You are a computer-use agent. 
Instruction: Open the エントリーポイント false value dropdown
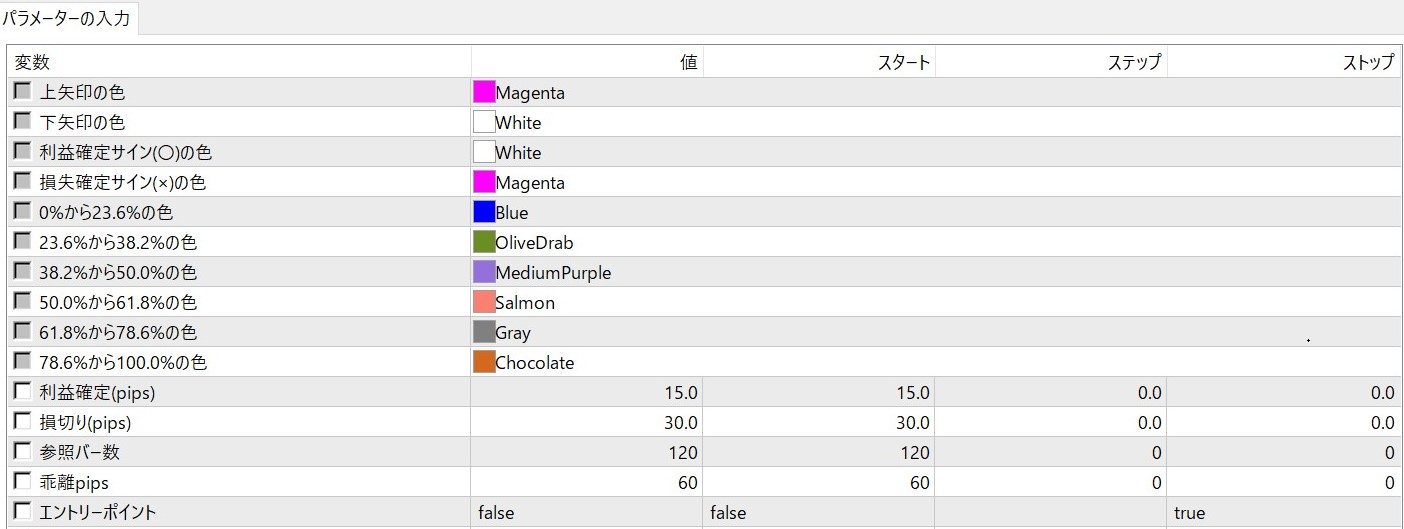tap(586, 513)
